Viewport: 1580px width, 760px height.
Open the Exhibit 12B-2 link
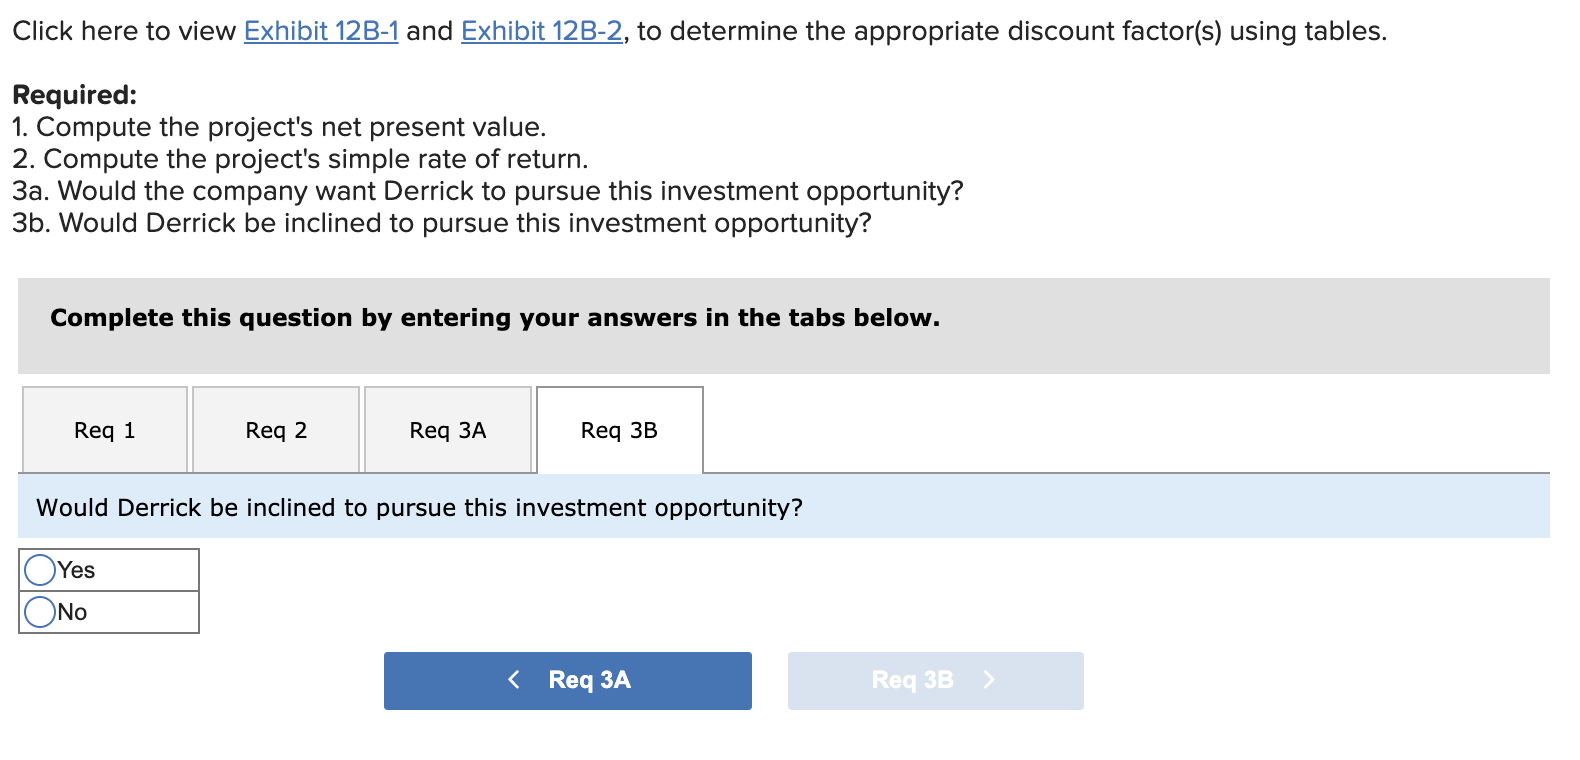538,31
